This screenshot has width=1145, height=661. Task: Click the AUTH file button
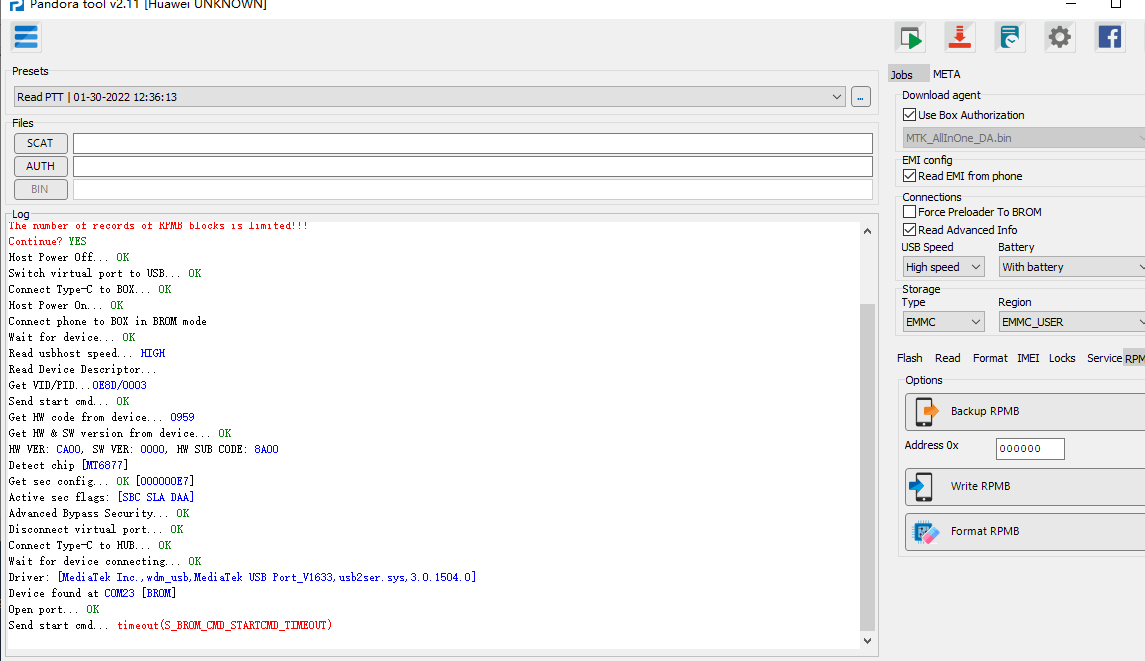click(x=41, y=167)
